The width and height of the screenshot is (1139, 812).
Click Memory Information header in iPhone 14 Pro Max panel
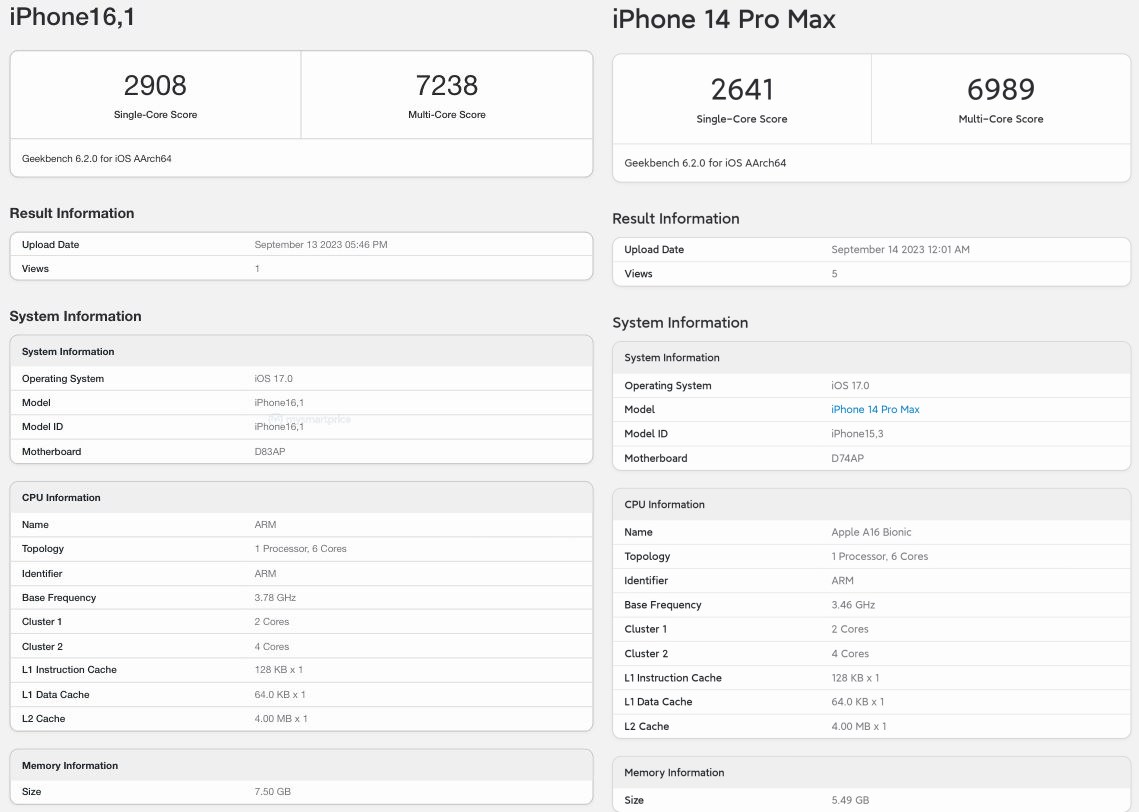click(674, 773)
